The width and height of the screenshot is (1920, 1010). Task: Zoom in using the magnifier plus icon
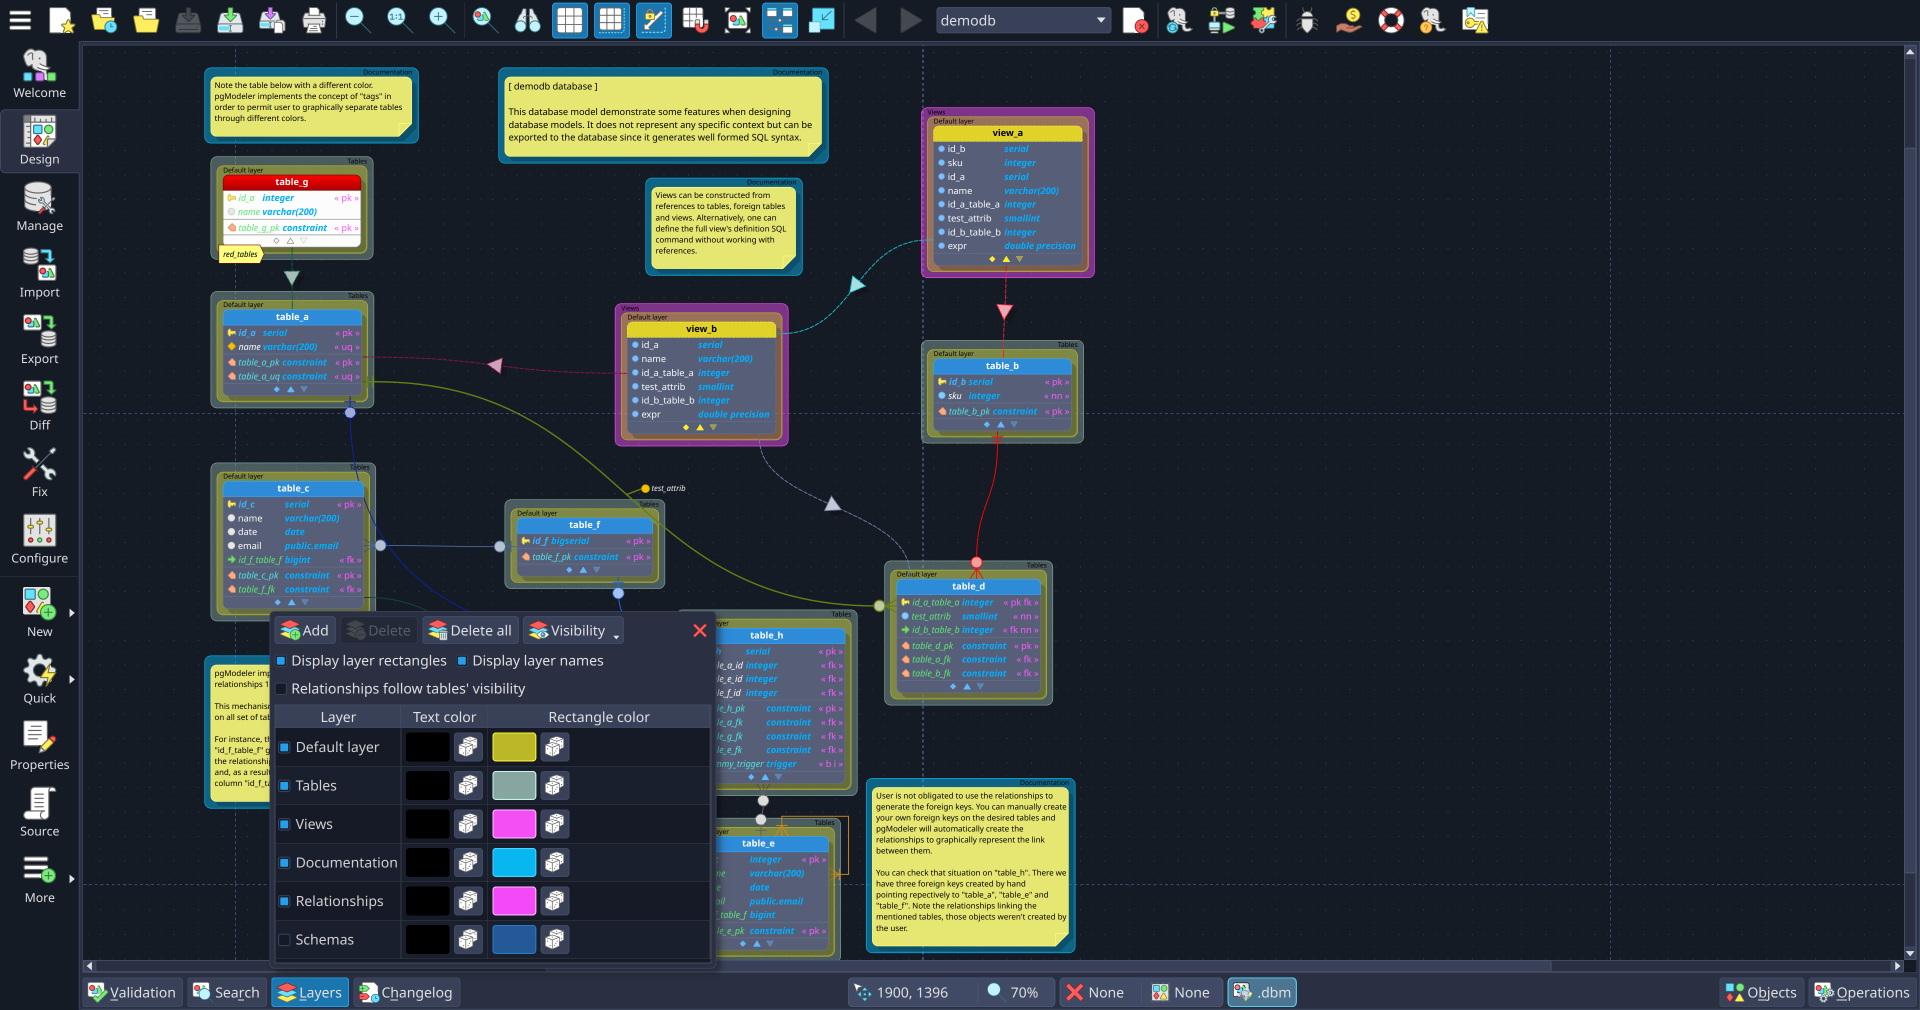[x=441, y=20]
